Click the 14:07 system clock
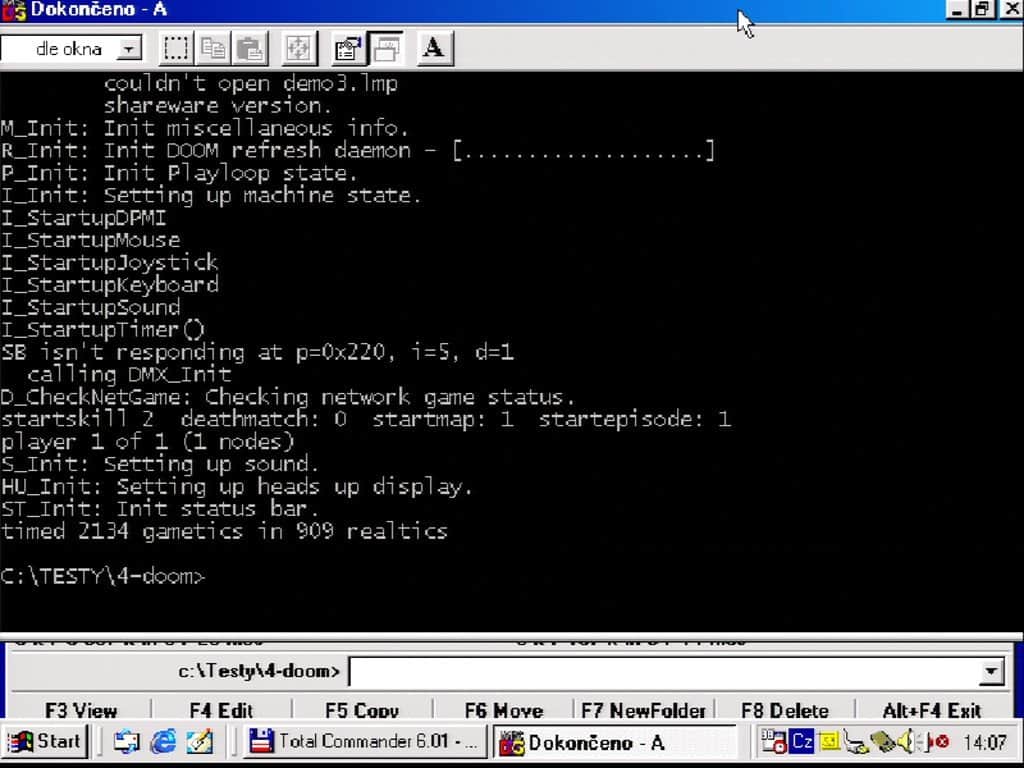The width and height of the screenshot is (1024, 768). (x=985, y=743)
